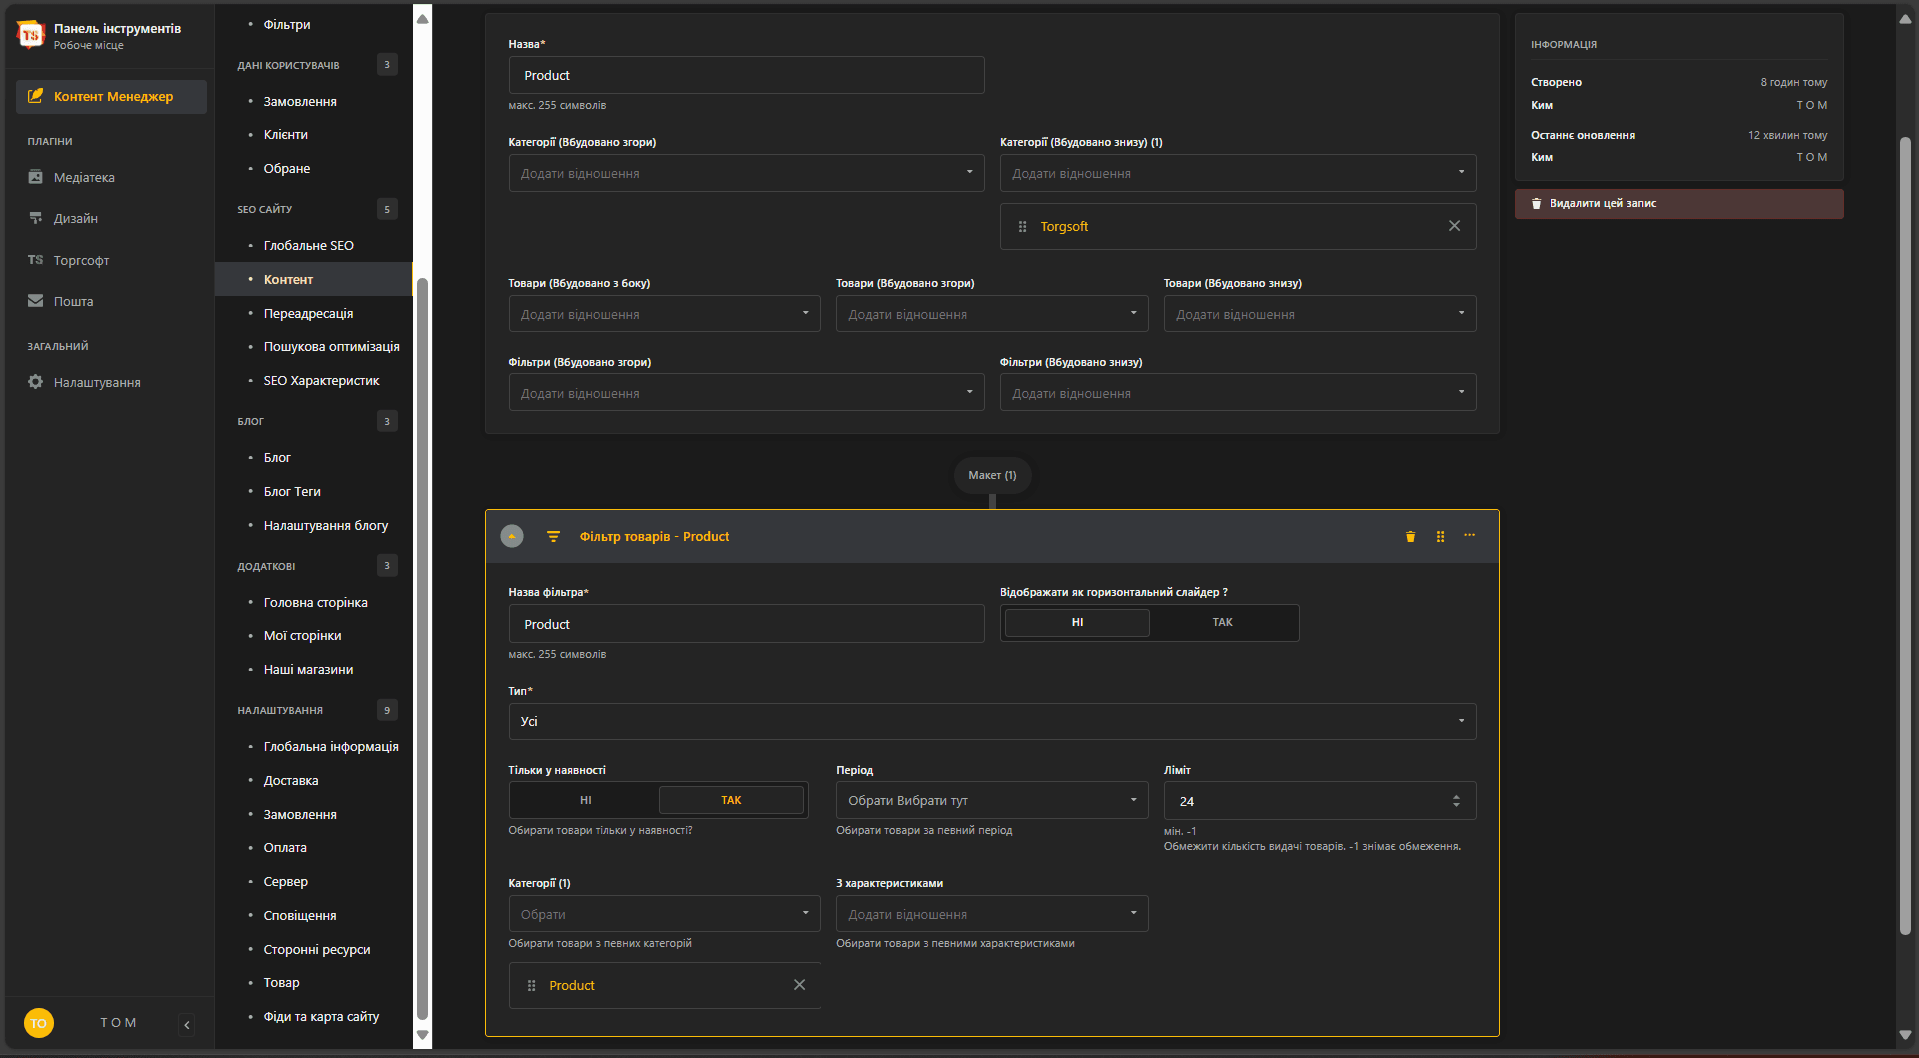This screenshot has height=1058, width=1919.
Task: Set Тільки у наявності to ТАК
Action: coord(731,800)
